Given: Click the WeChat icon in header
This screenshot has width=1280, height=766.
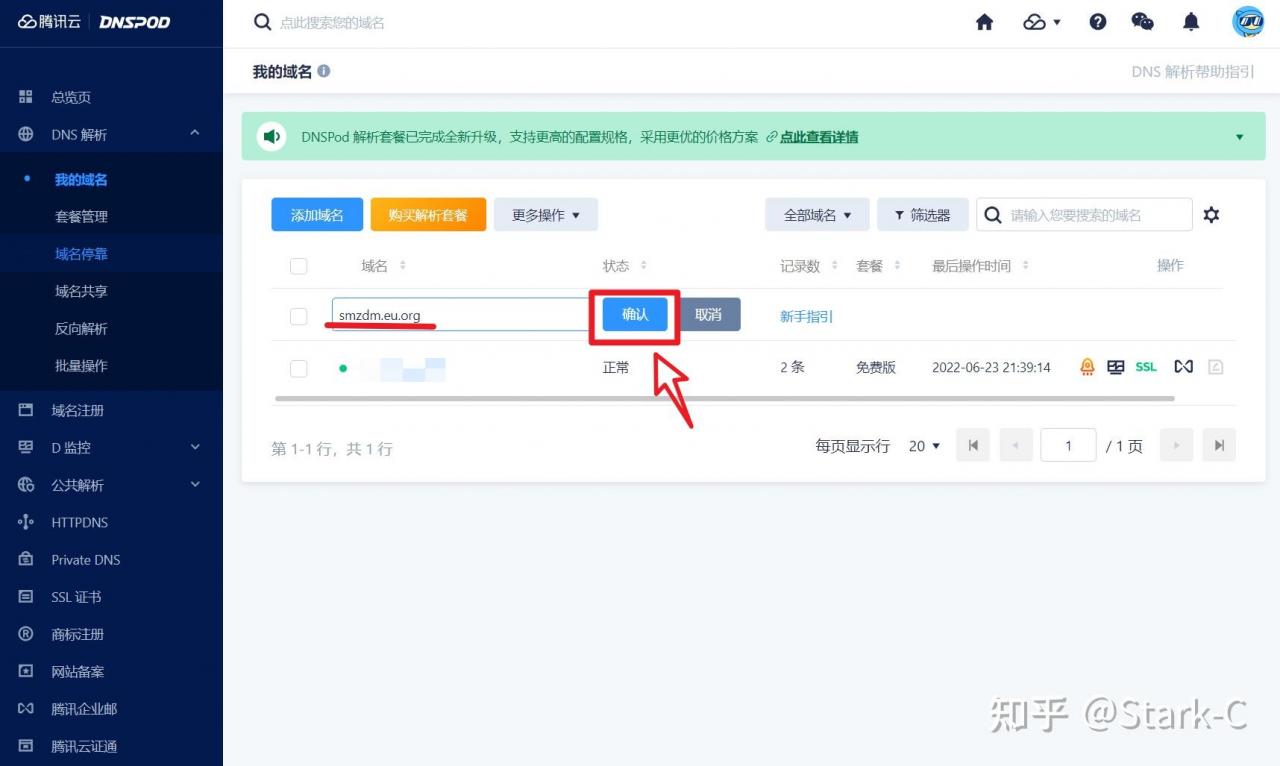Looking at the screenshot, I should (1142, 22).
